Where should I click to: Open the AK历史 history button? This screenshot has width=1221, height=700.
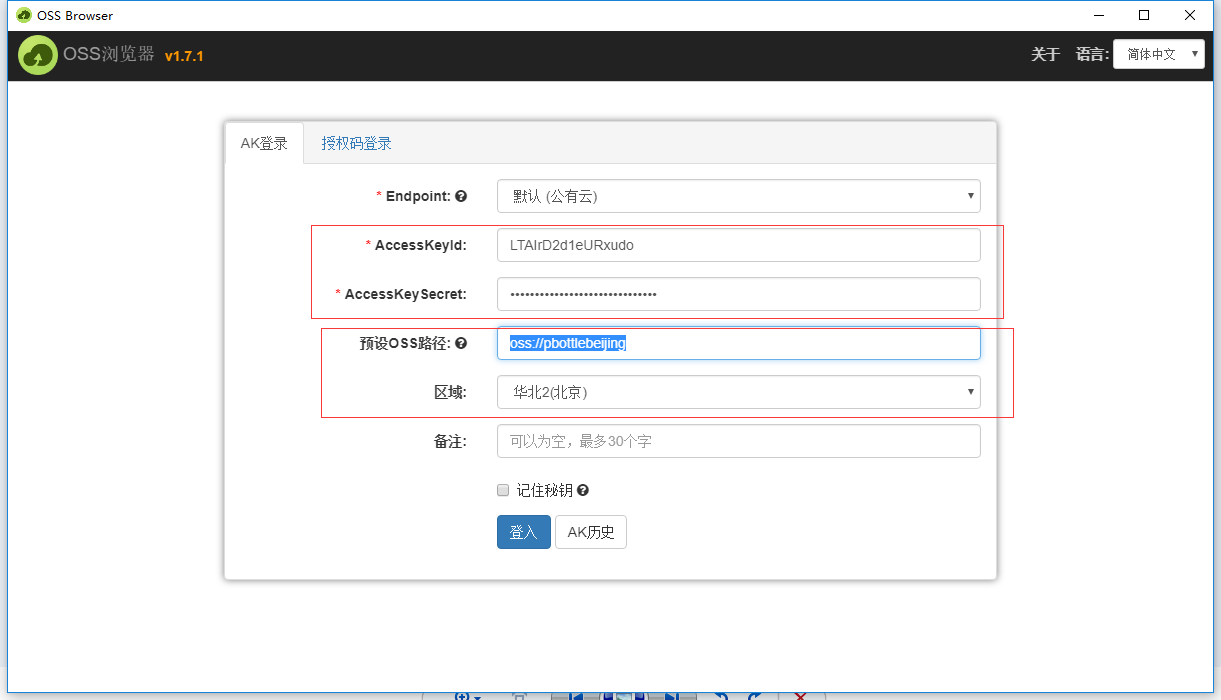tap(591, 532)
